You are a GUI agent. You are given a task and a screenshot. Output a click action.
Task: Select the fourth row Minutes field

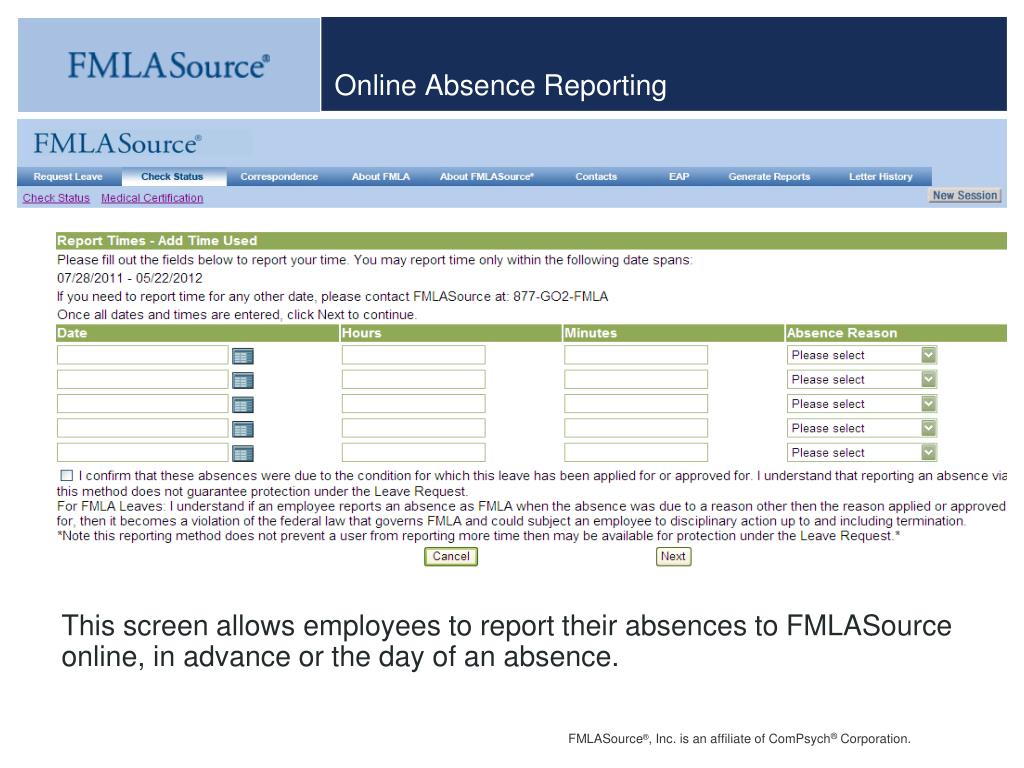[x=635, y=428]
